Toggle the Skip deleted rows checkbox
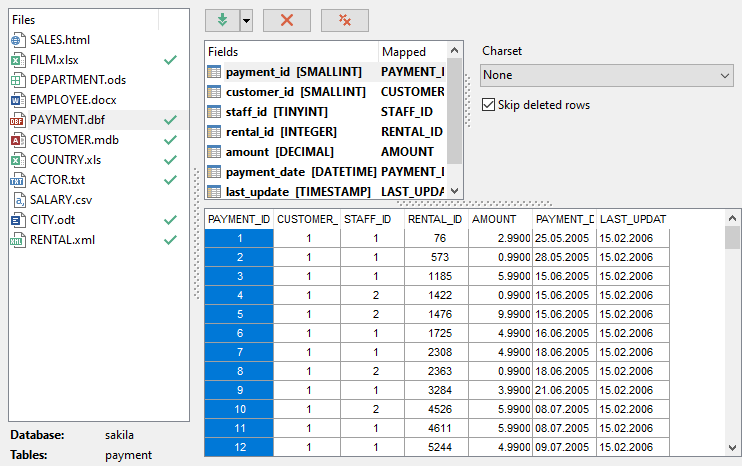Screen dimensions: 742x466 [488, 105]
